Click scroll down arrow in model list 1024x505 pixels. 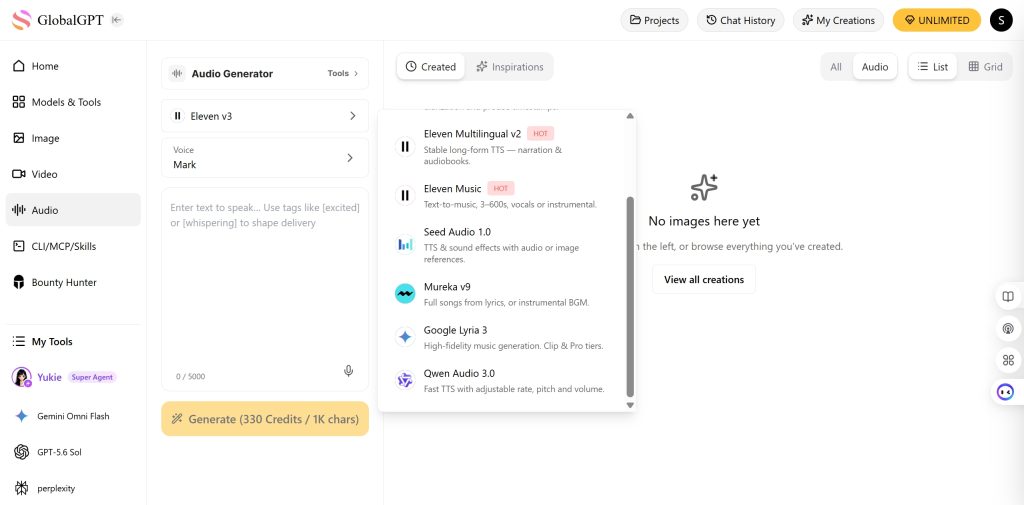(630, 405)
